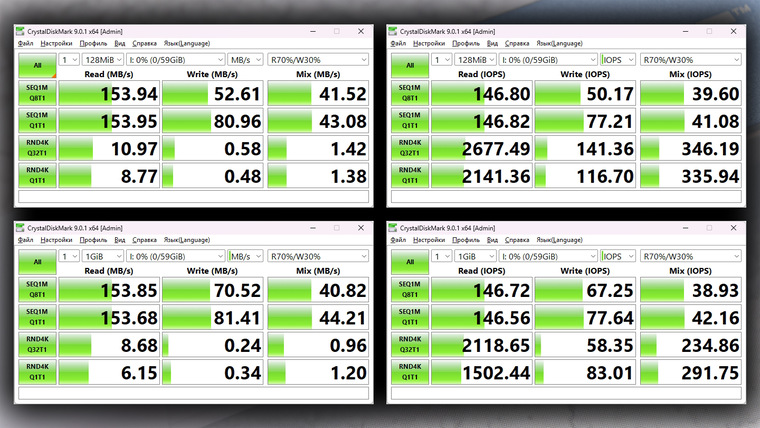
Task: Run RND4K Q32T1 test beside the 2118.65 result
Action: 410,345
